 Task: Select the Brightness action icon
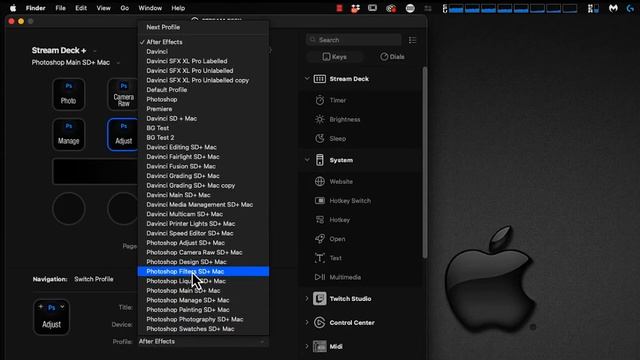click(320, 119)
